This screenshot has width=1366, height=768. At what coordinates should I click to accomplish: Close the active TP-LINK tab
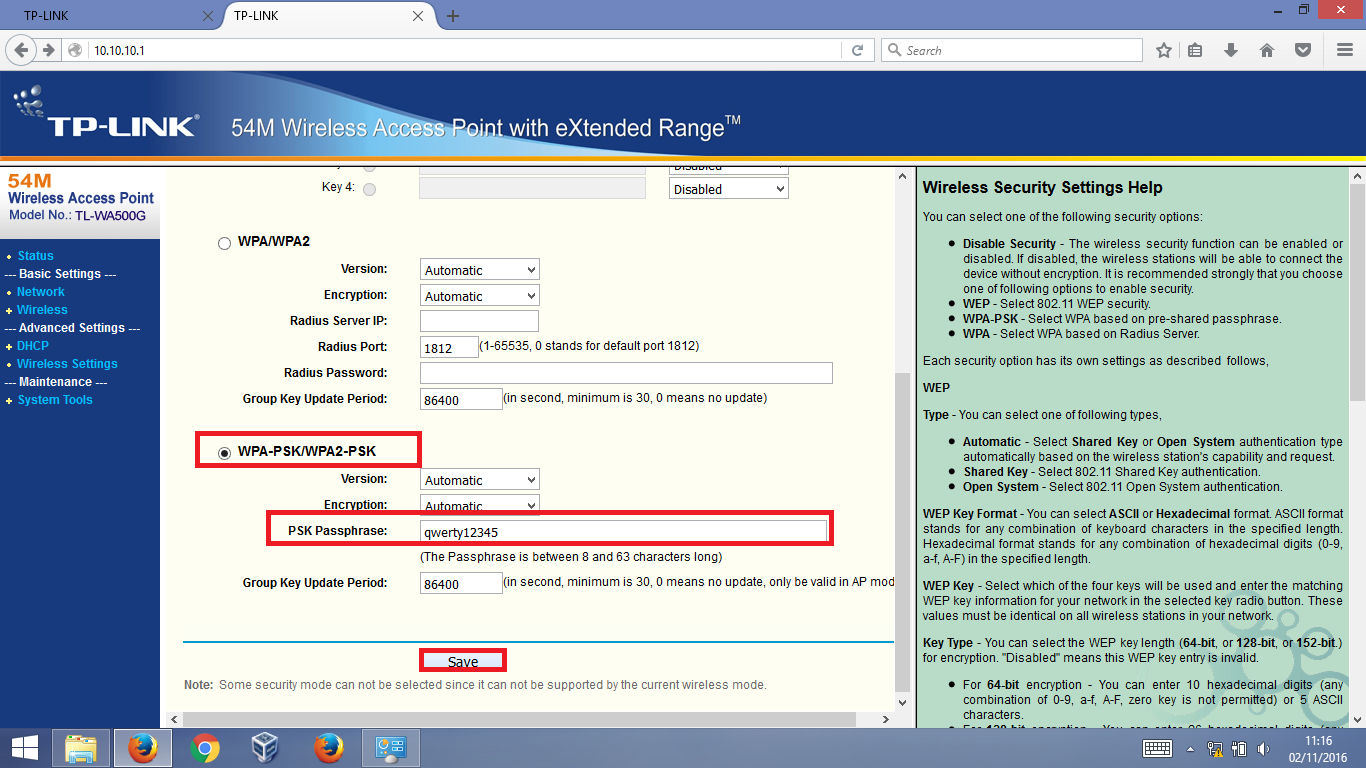coord(417,16)
